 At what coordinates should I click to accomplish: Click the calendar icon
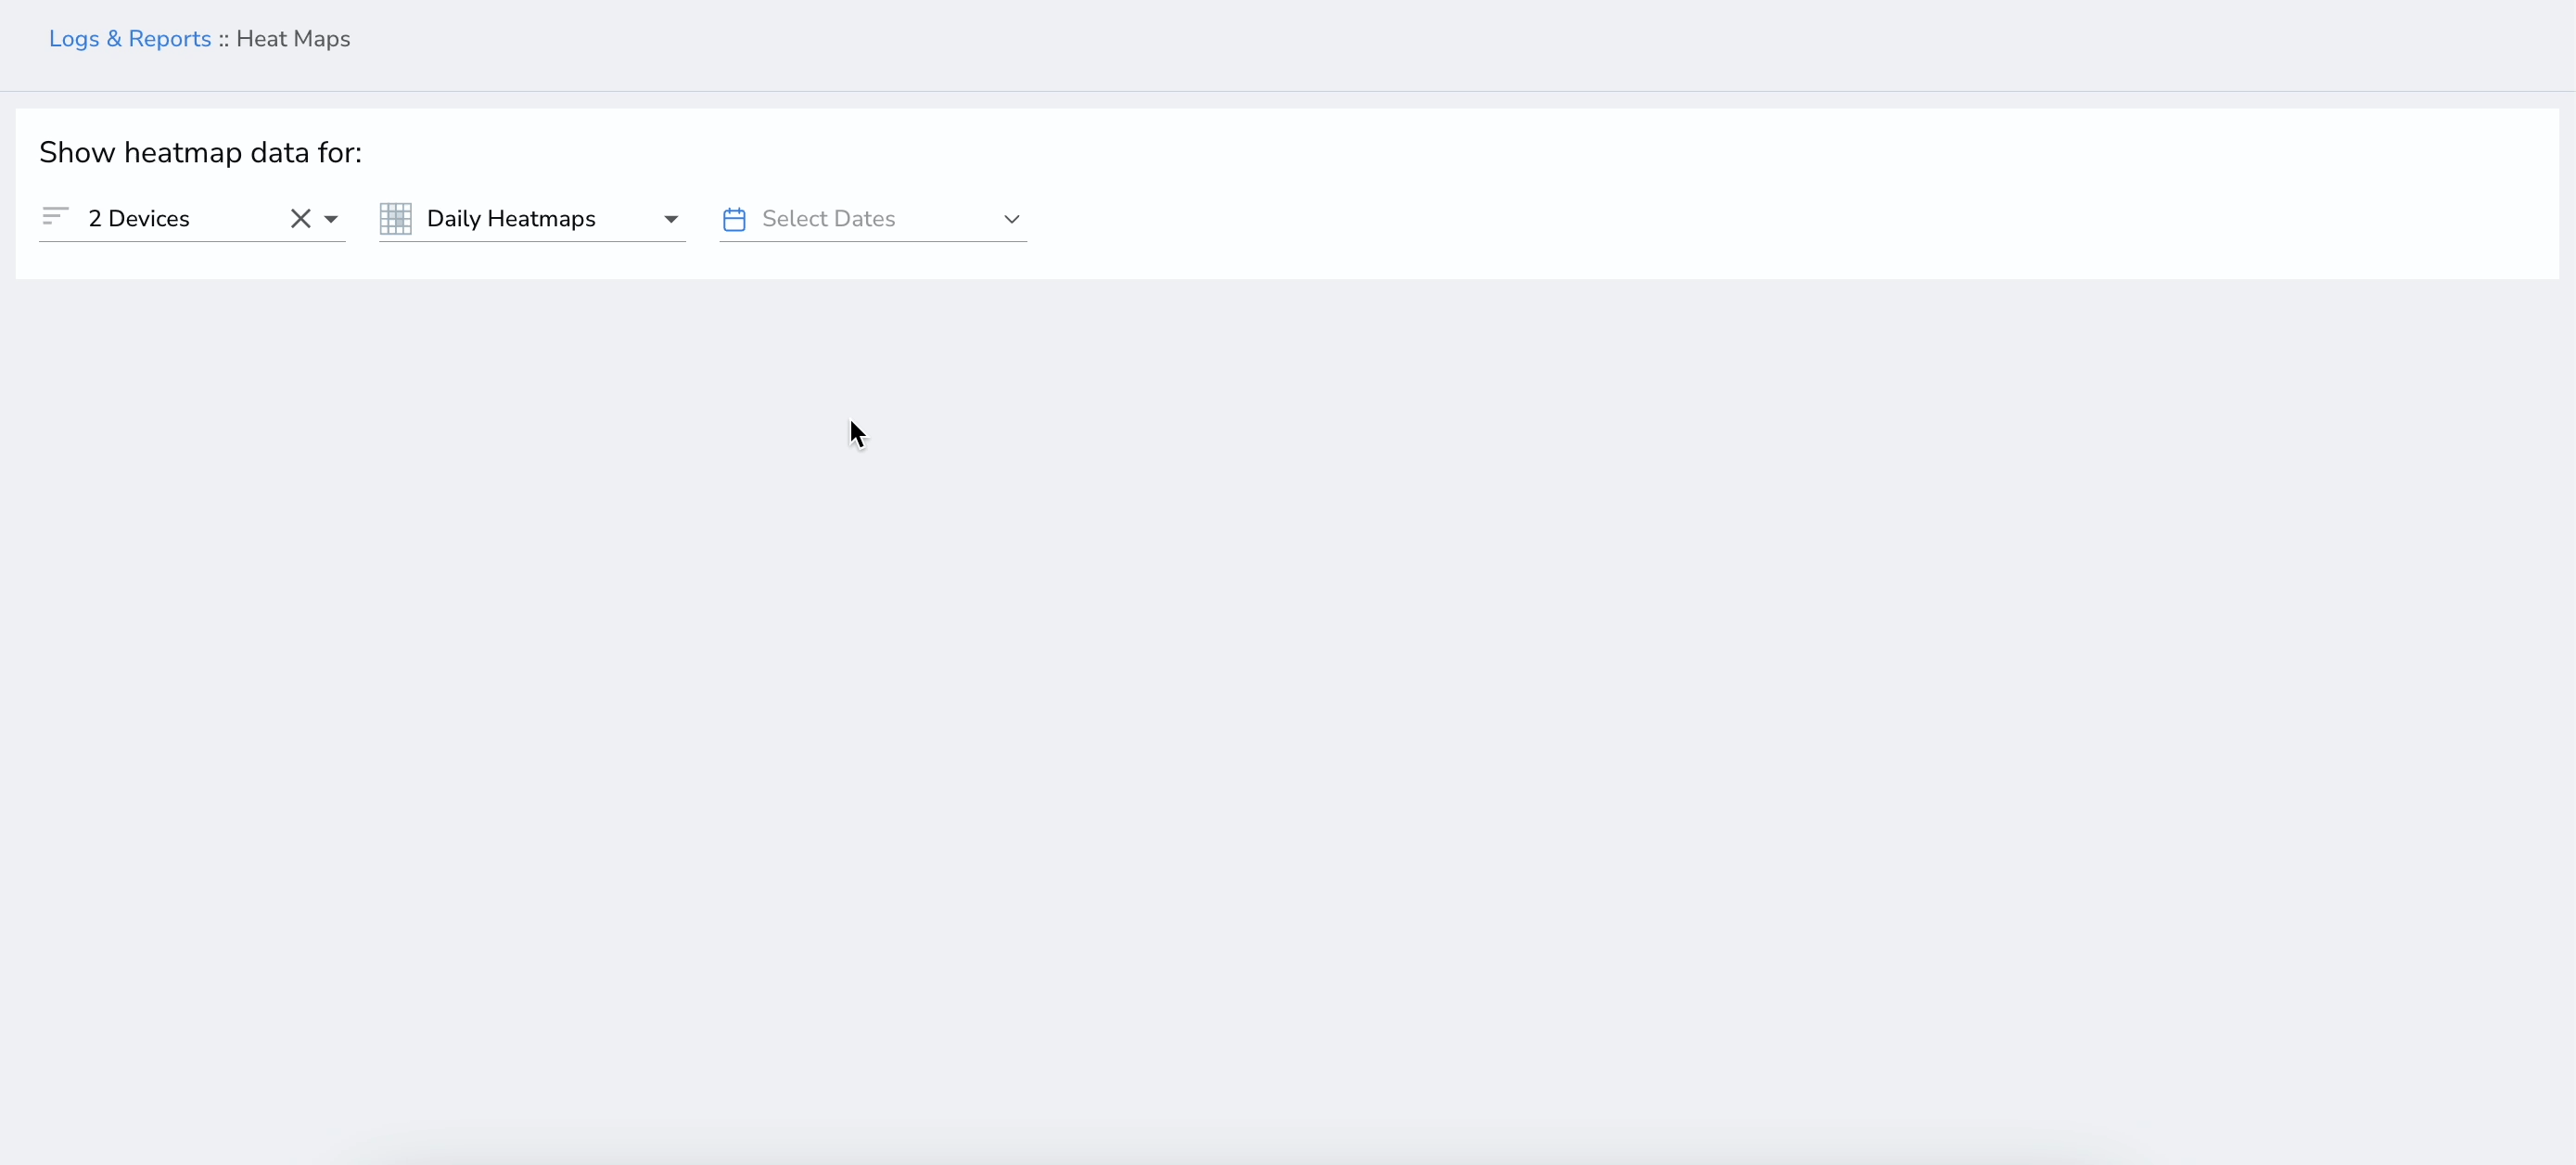(x=734, y=219)
